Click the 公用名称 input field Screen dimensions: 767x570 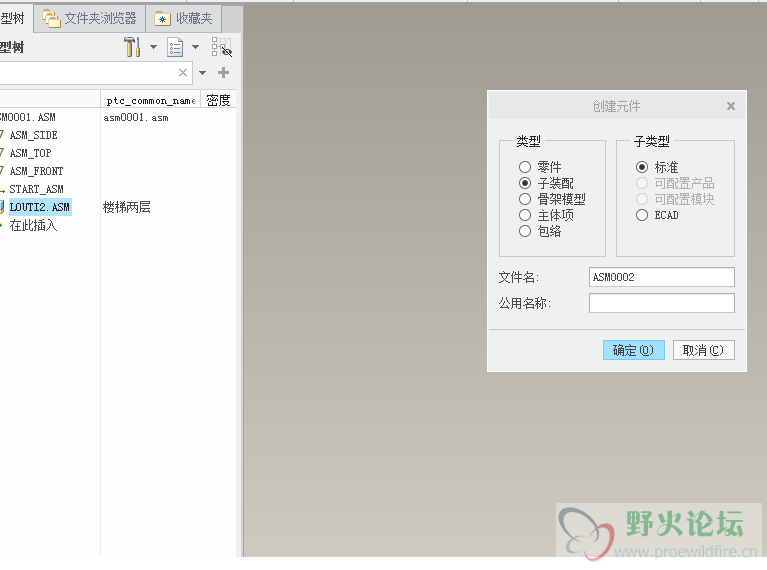662,303
